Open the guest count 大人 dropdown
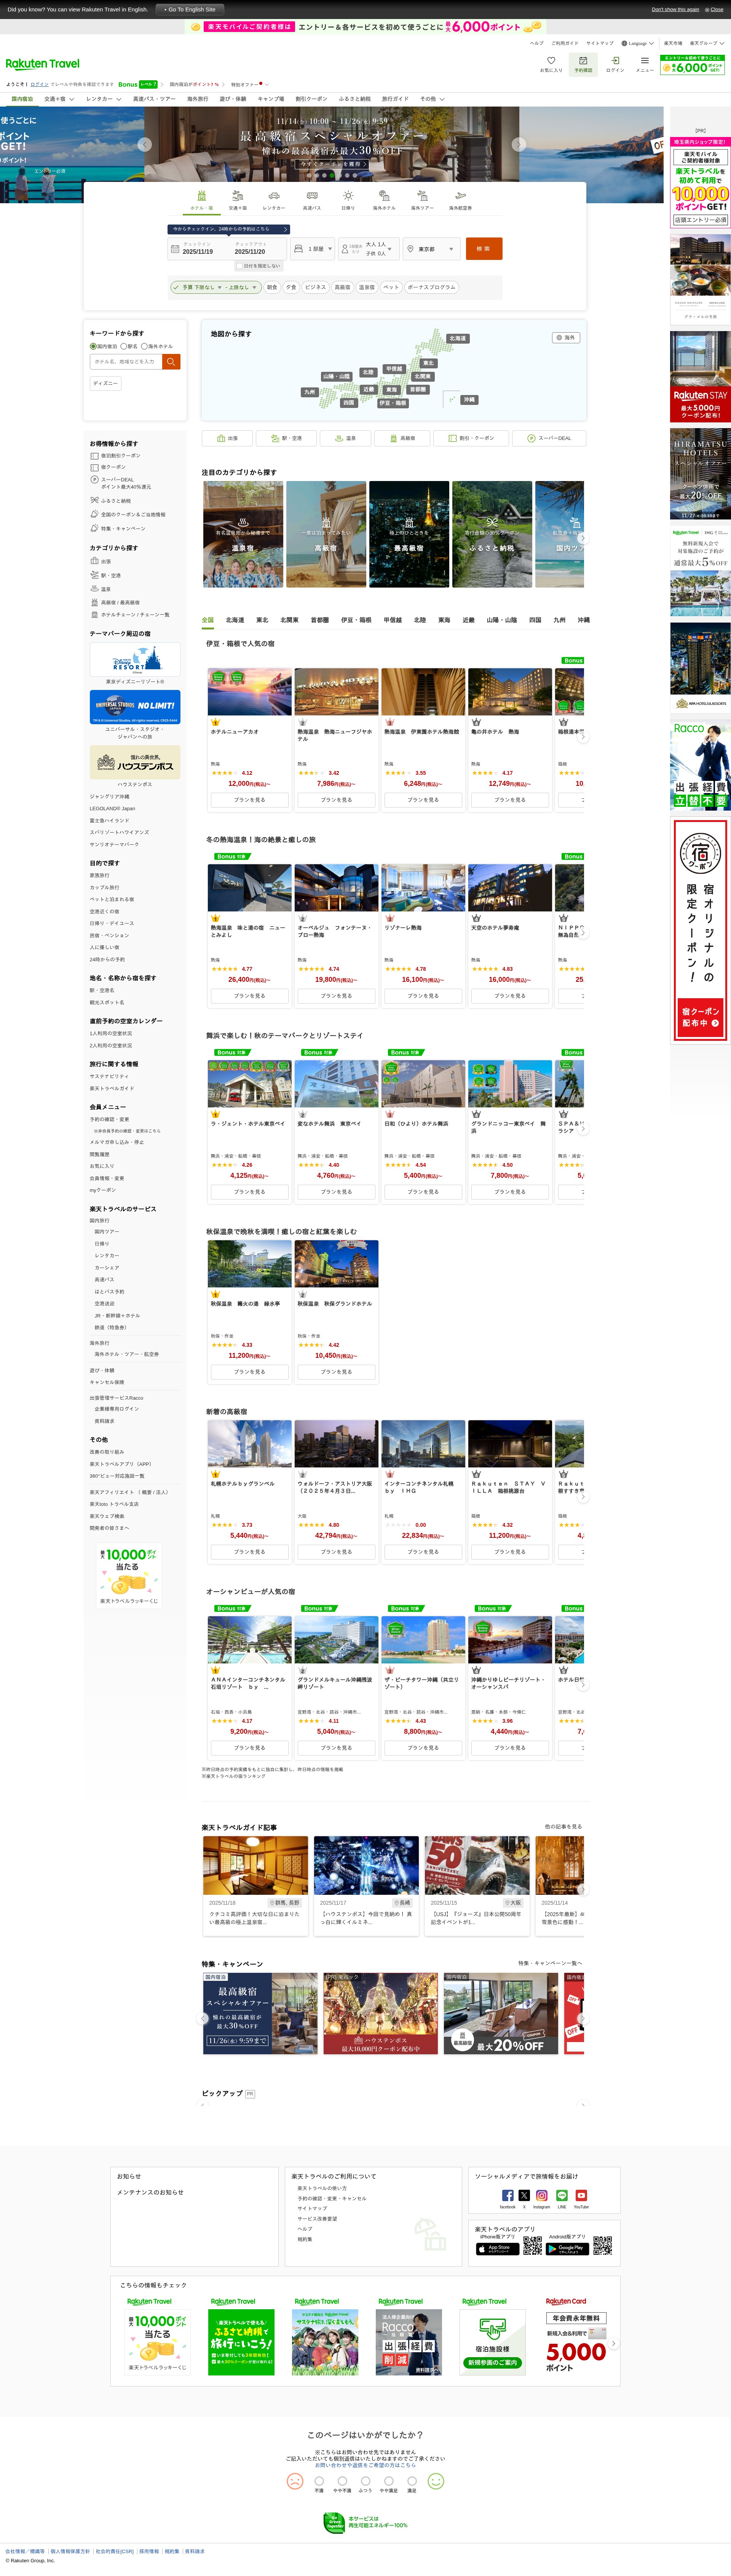This screenshot has width=731, height=2576. [369, 249]
